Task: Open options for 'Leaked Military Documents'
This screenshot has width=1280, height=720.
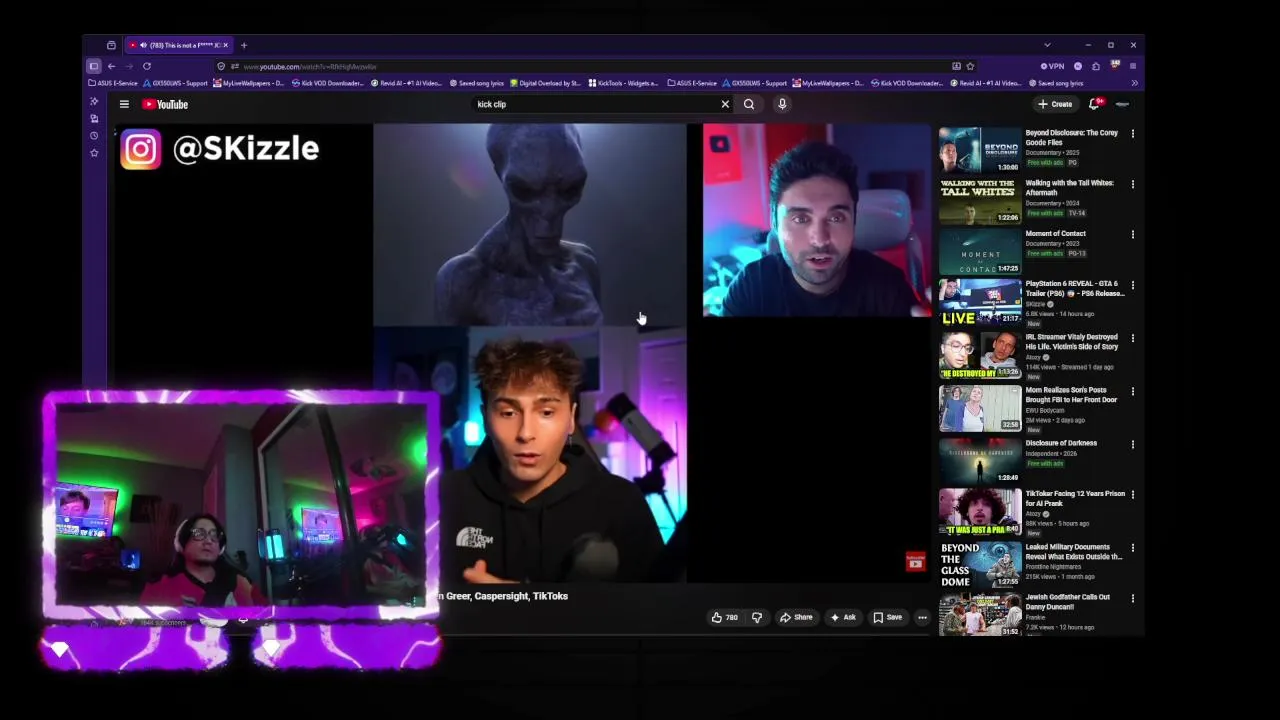Action: 1133,548
